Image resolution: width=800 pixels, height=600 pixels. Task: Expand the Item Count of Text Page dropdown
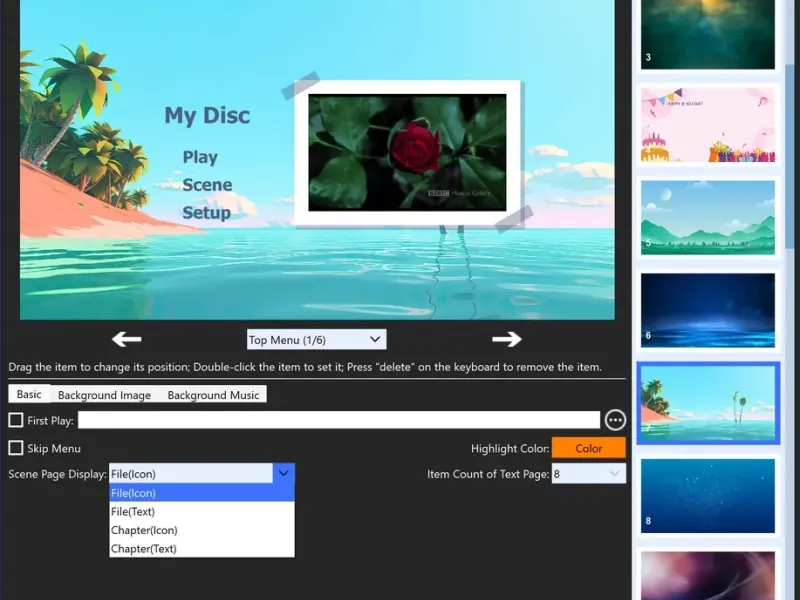click(x=589, y=474)
